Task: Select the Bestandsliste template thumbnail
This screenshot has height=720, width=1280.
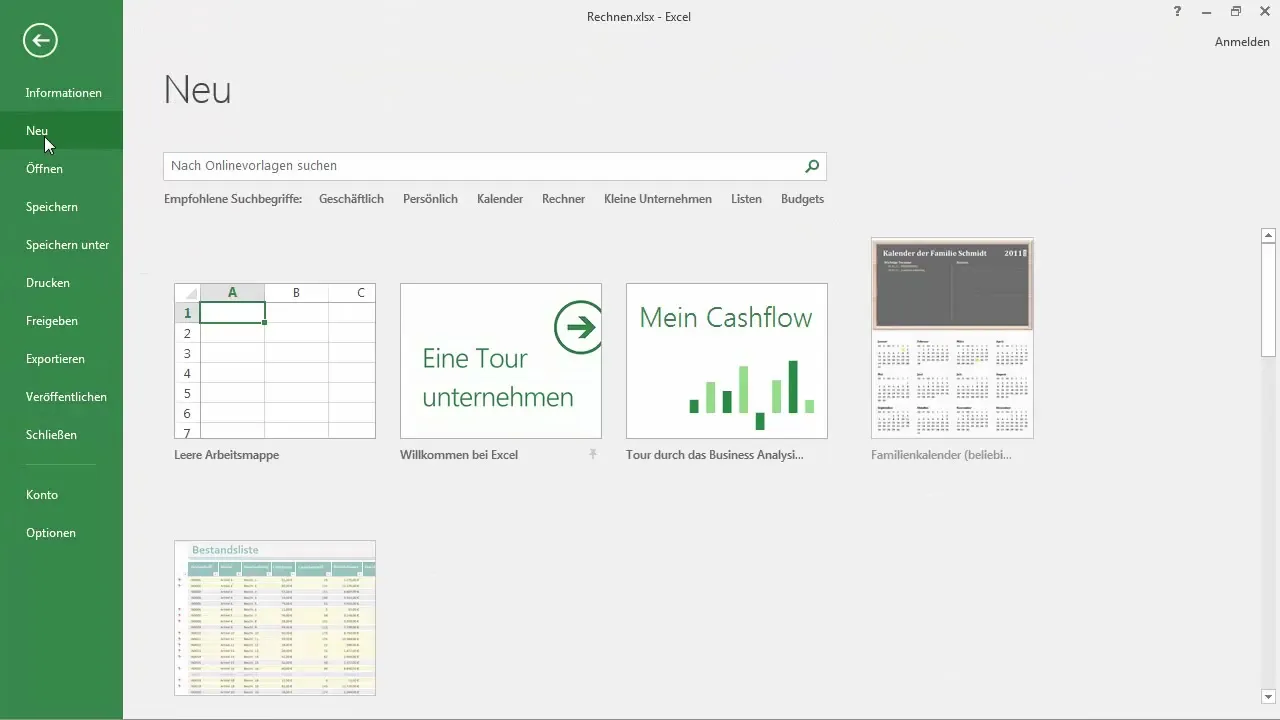Action: (275, 618)
